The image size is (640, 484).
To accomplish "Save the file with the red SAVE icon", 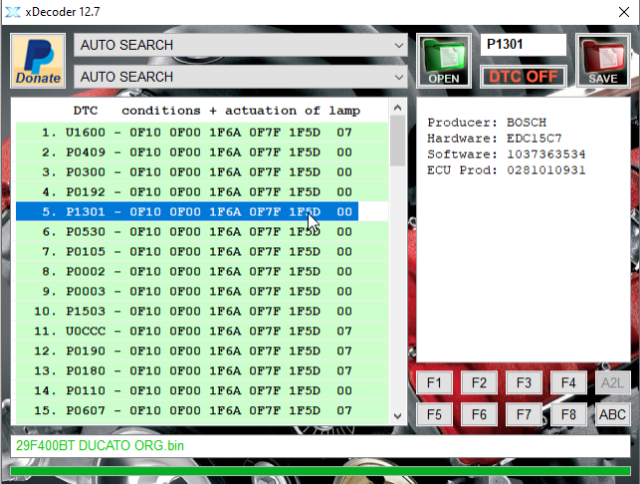I will (603, 61).
